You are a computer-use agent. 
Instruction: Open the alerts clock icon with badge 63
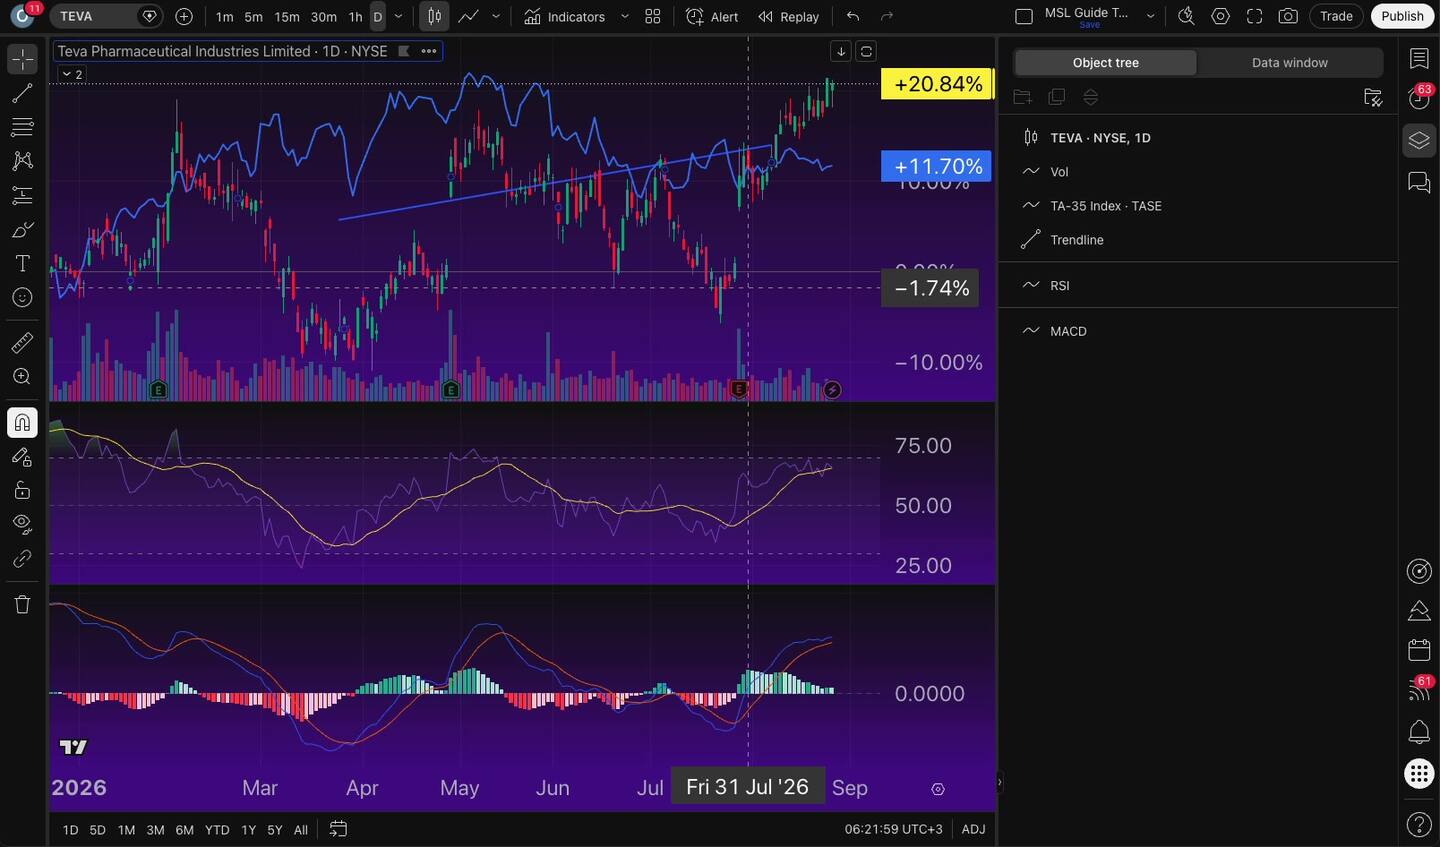(x=1419, y=97)
